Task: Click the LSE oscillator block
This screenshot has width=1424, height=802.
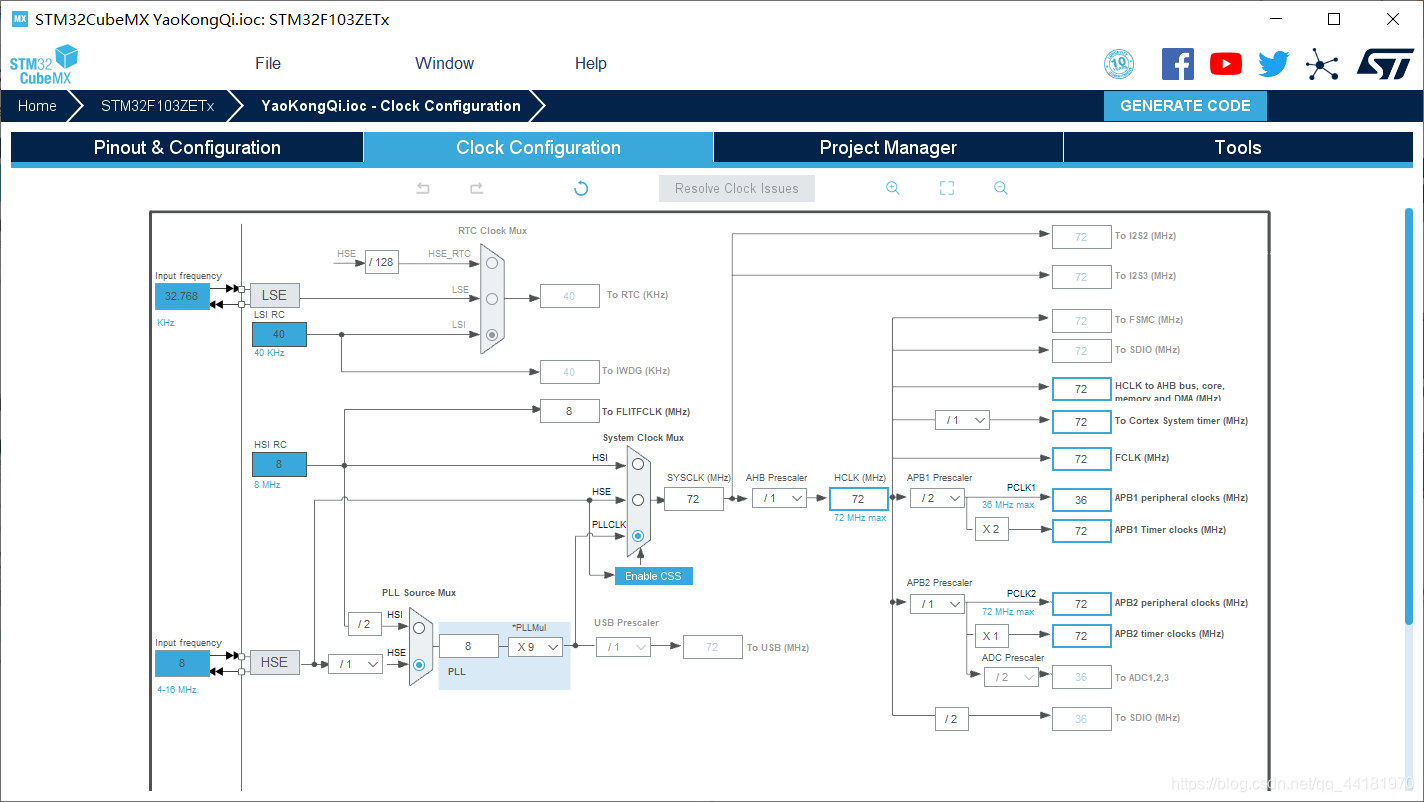Action: click(x=274, y=295)
